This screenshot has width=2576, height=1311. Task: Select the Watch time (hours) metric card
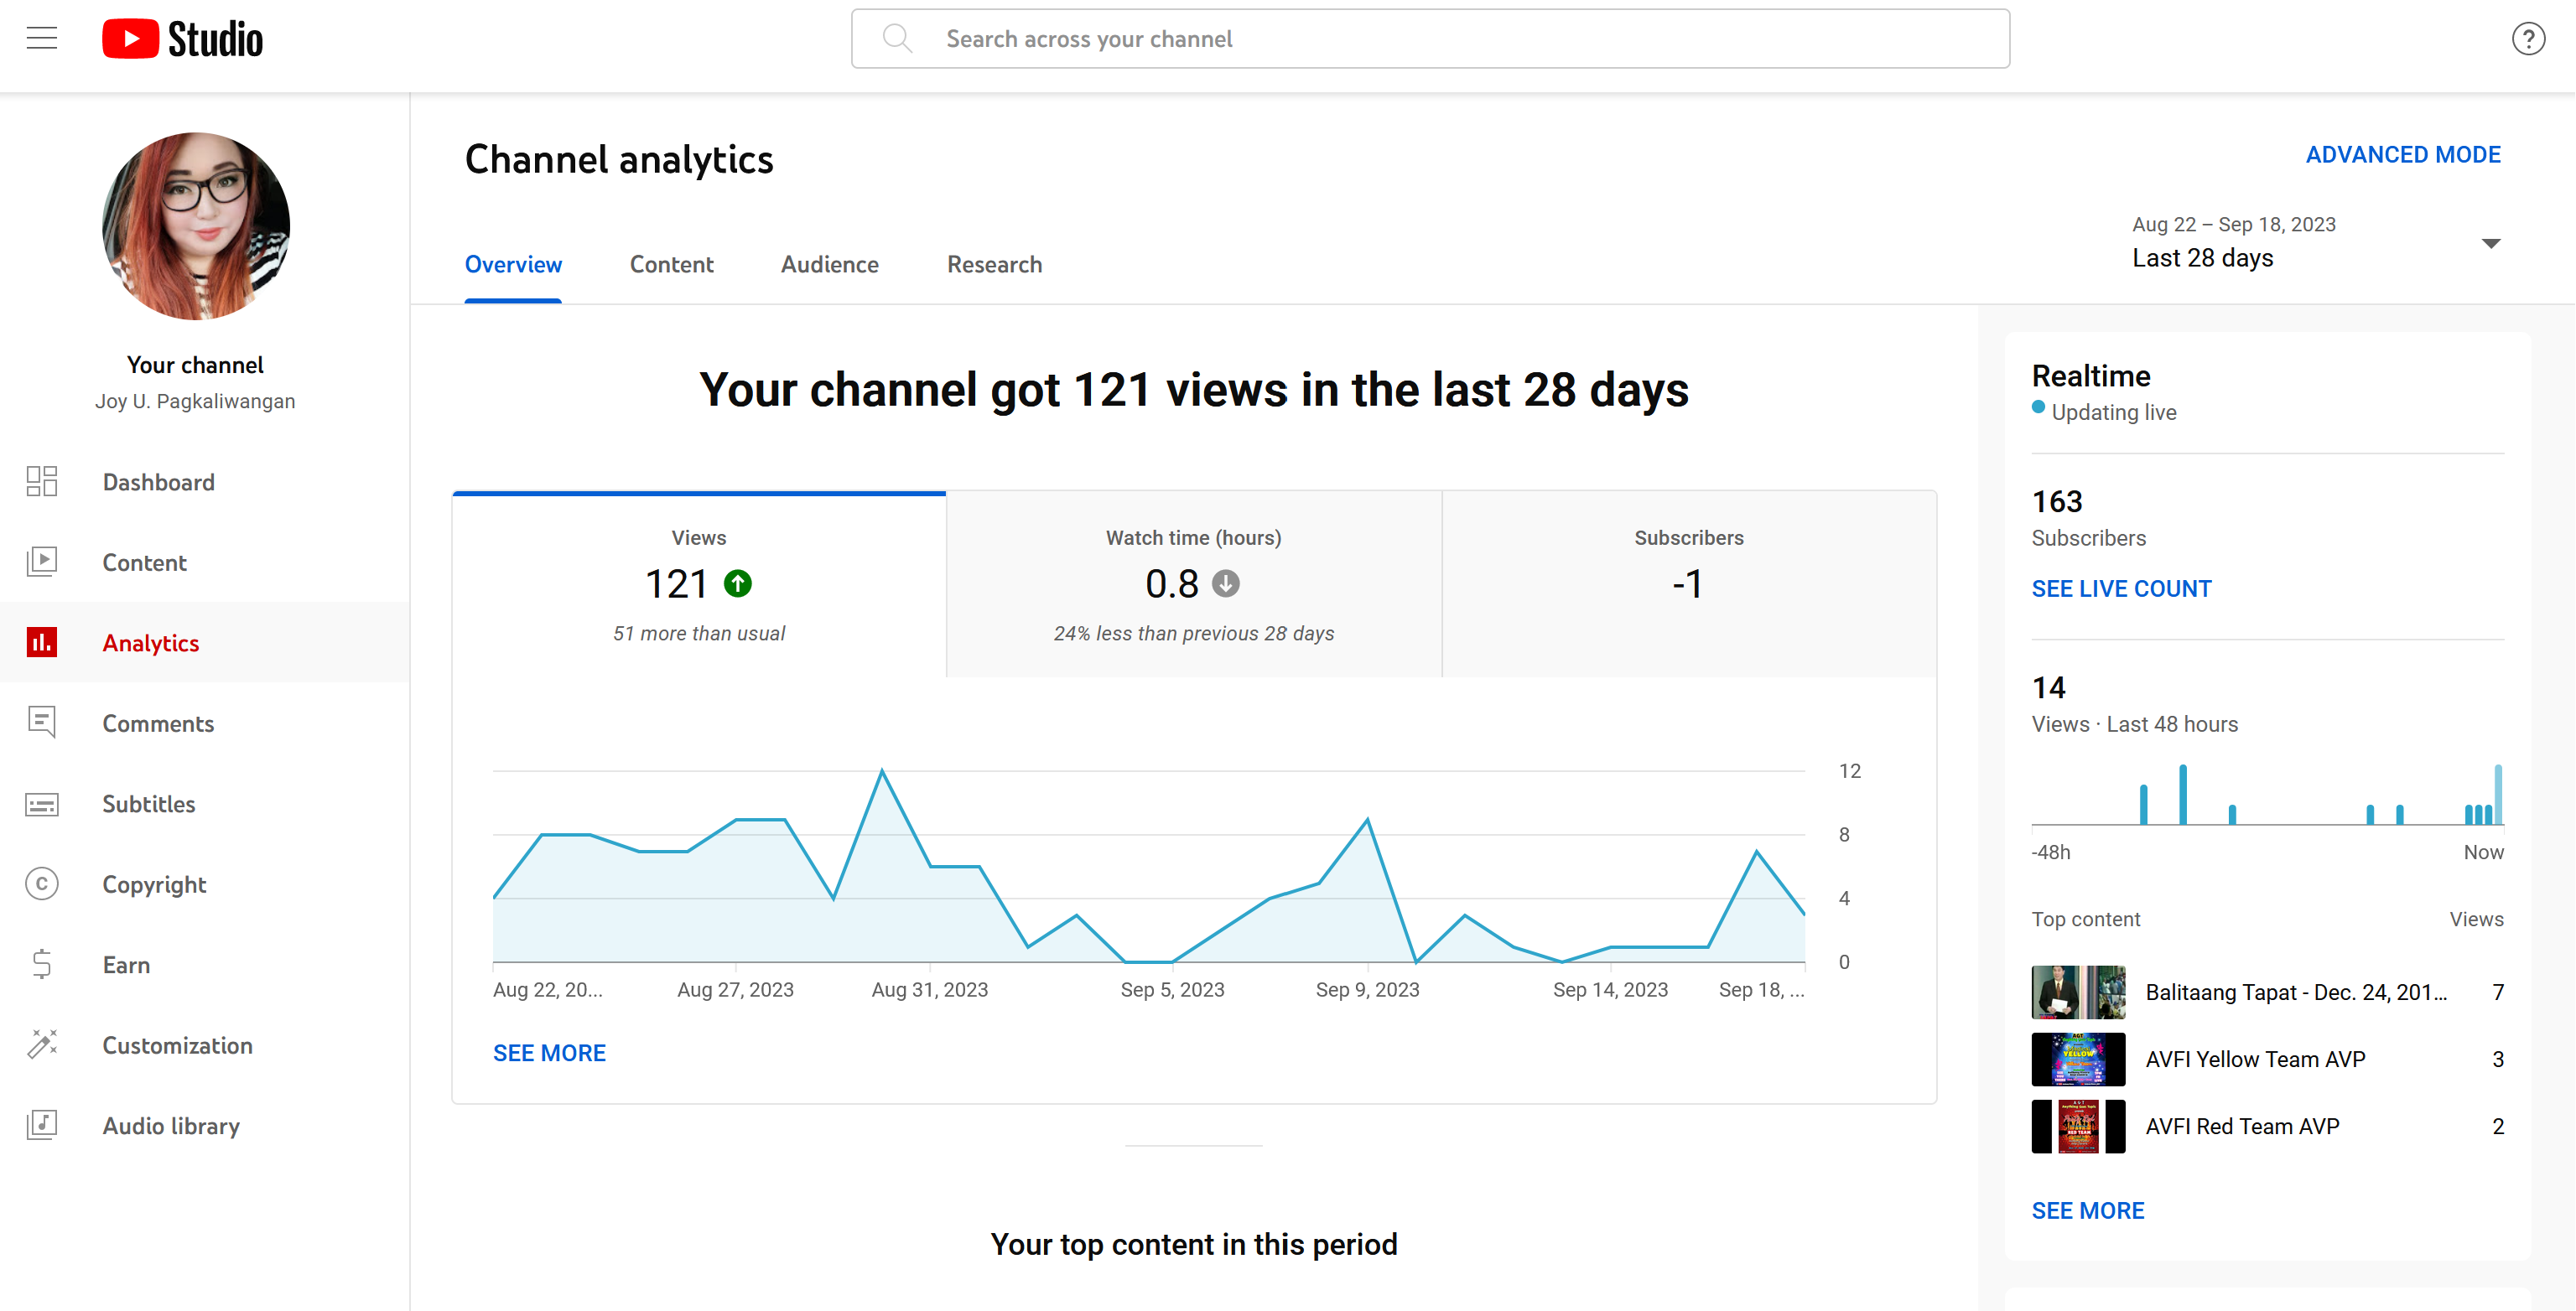pos(1193,584)
